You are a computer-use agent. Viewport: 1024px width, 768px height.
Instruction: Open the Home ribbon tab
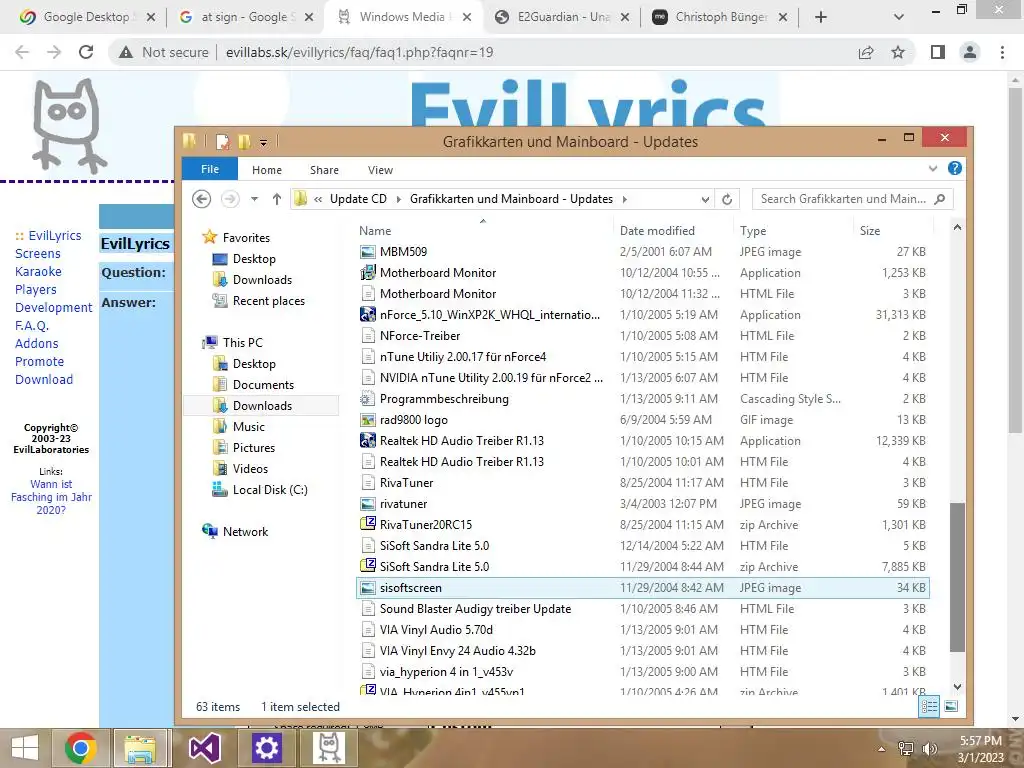(x=267, y=170)
